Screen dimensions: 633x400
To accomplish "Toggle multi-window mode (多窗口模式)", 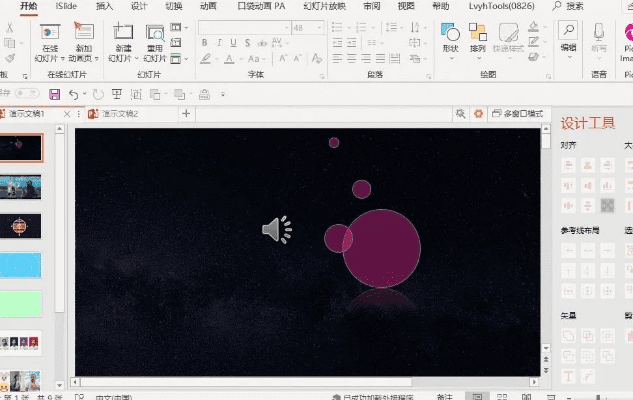I will tap(517, 114).
